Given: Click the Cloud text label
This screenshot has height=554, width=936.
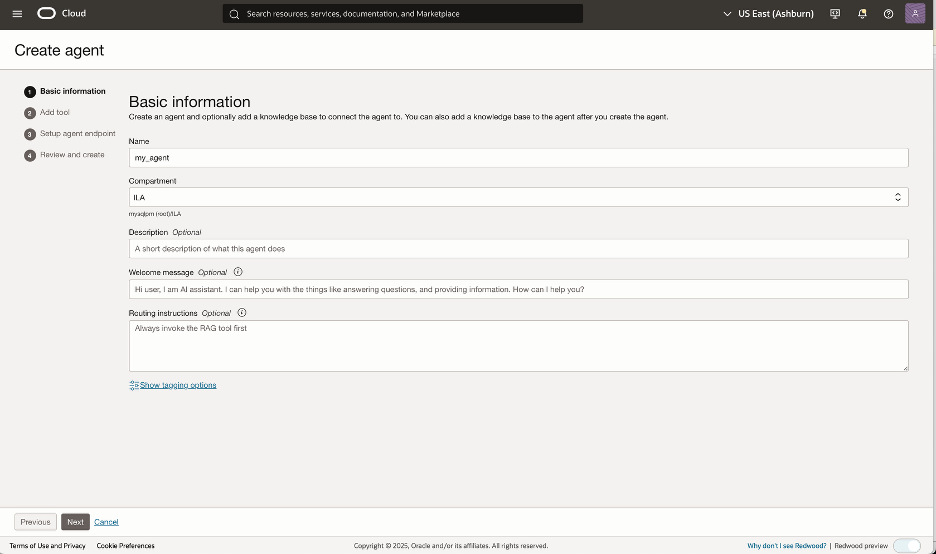Looking at the screenshot, I should tap(74, 13).
